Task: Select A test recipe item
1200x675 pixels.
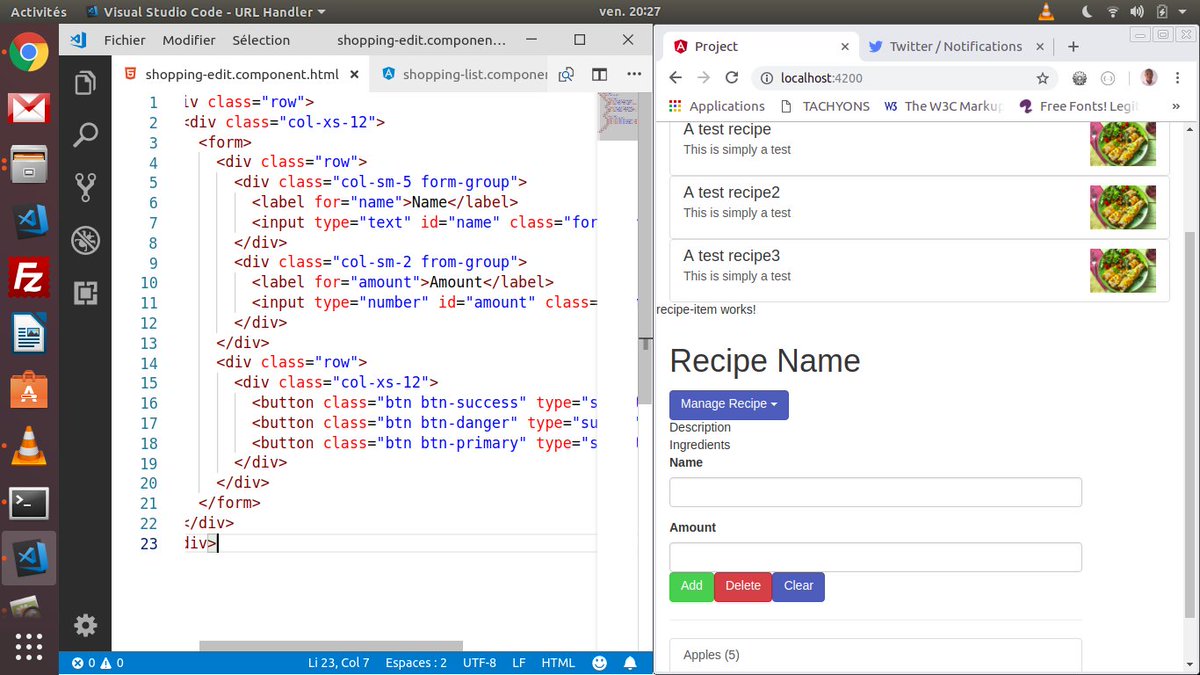Action: pos(919,148)
